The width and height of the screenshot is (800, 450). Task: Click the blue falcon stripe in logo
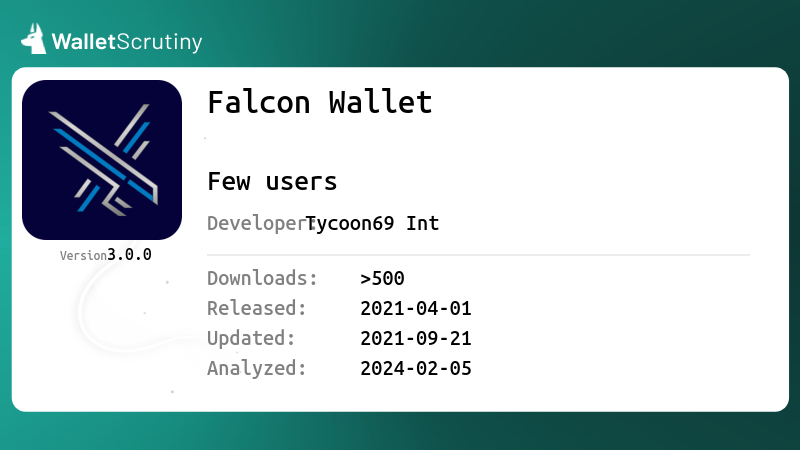pos(102,163)
